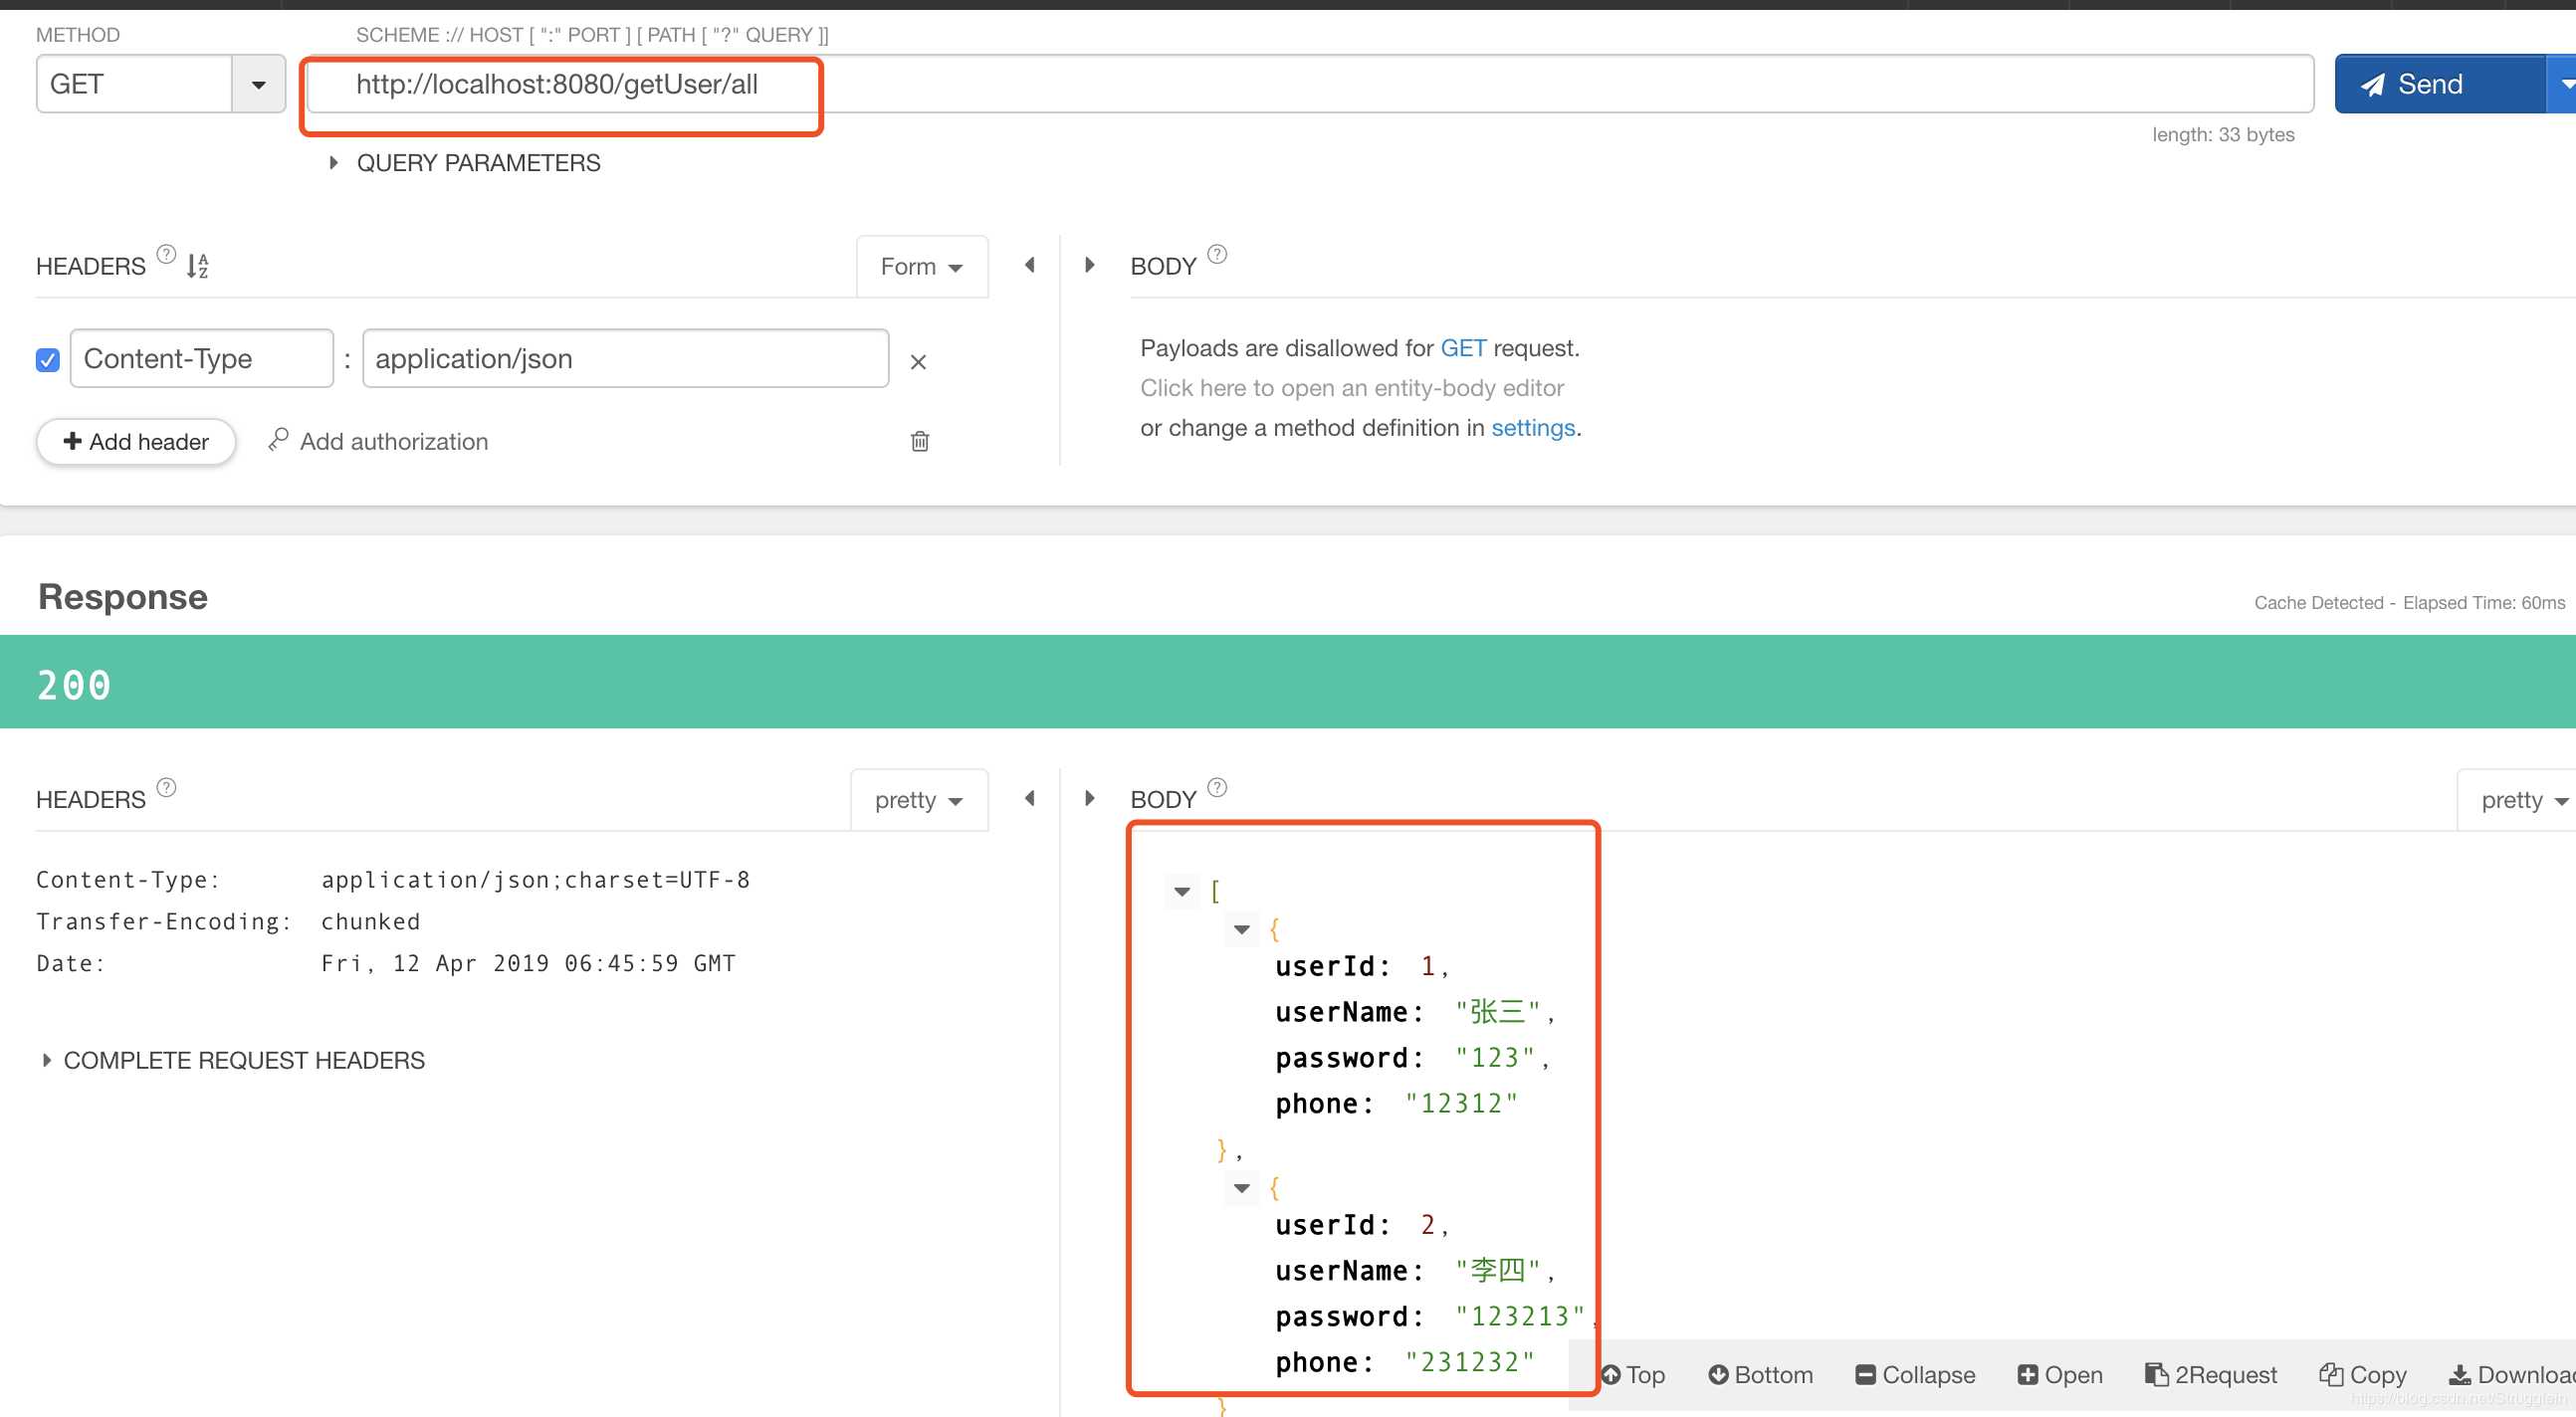This screenshot has width=2576, height=1417.
Task: Collapse the root JSON array node
Action: (1182, 892)
